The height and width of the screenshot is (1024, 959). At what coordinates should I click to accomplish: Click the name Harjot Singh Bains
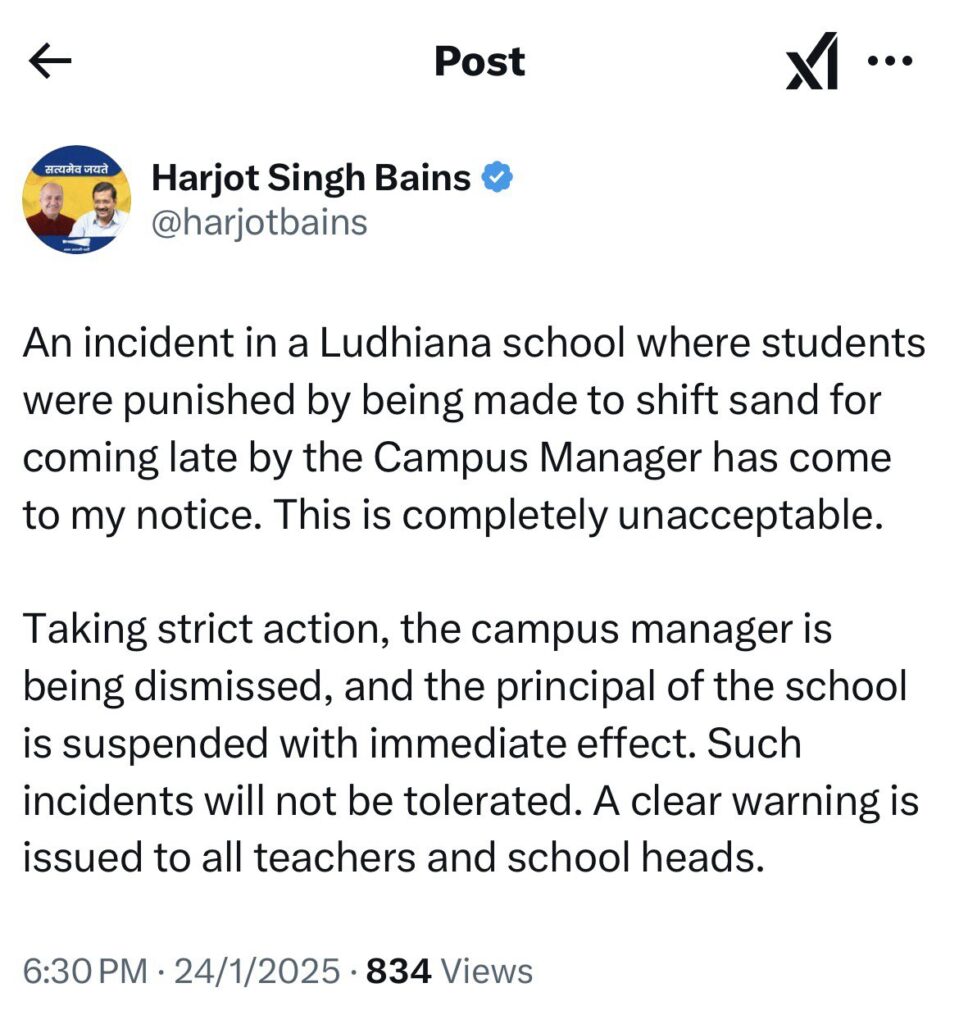[x=311, y=179]
